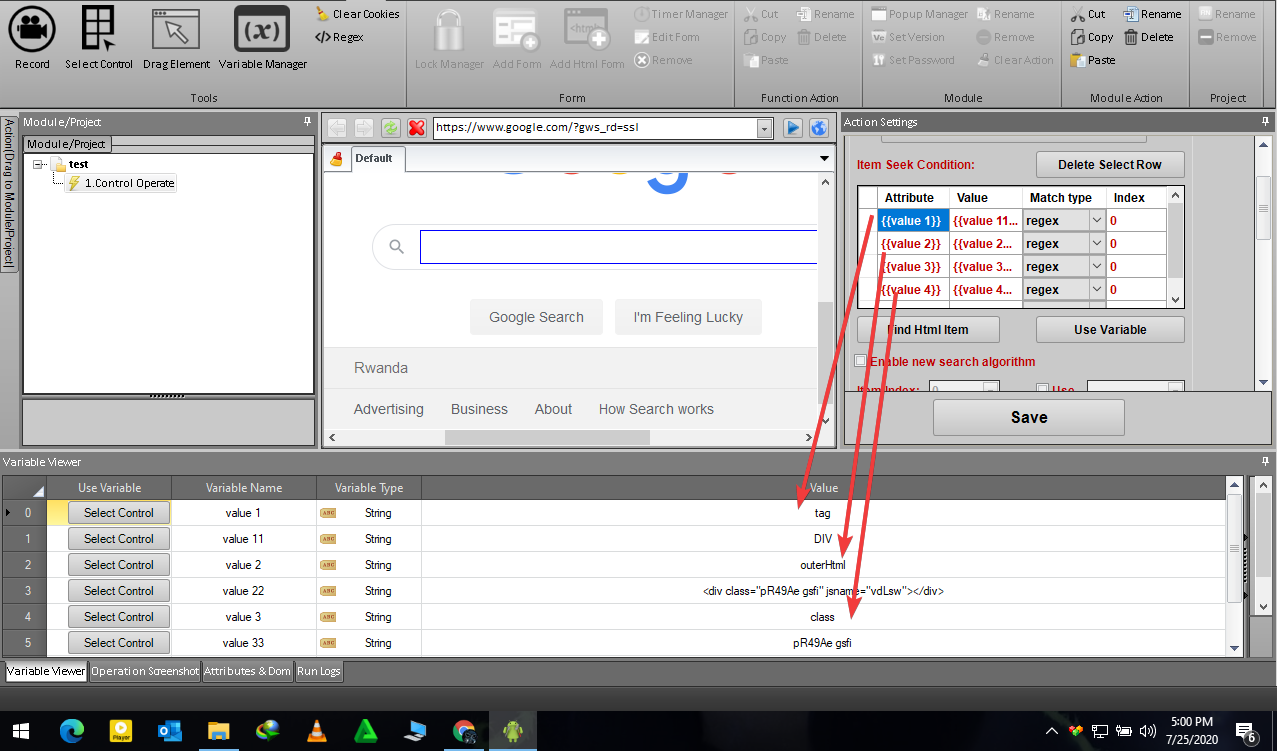Click Select Control button for value 11
Image resolution: width=1277 pixels, height=751 pixels.
(119, 539)
